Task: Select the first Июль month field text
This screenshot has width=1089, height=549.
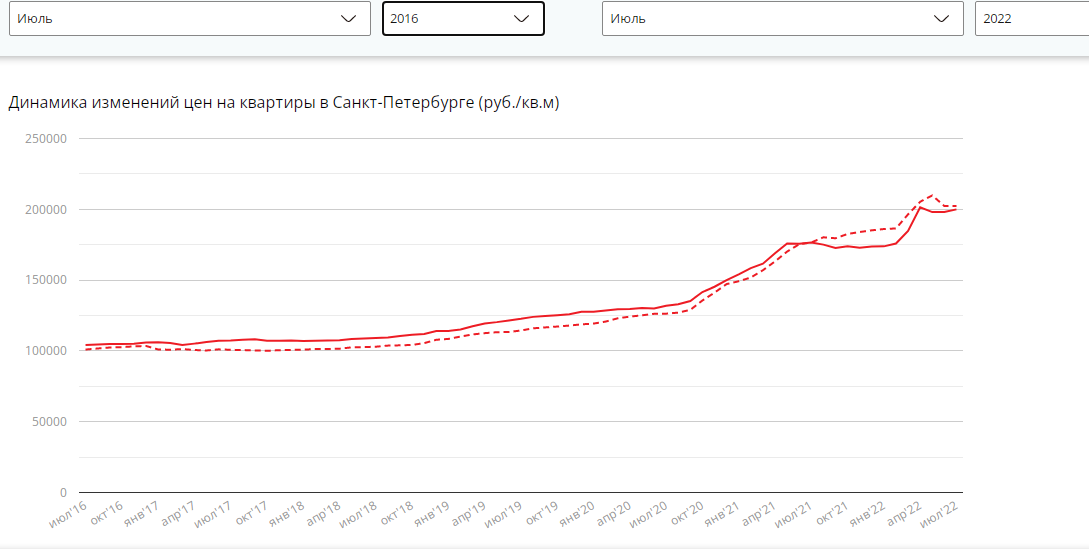Action: point(35,19)
